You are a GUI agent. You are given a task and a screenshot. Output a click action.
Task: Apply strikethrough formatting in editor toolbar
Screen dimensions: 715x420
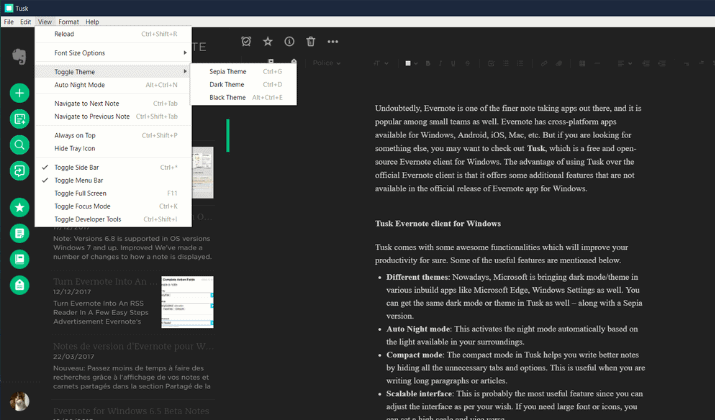click(467, 63)
